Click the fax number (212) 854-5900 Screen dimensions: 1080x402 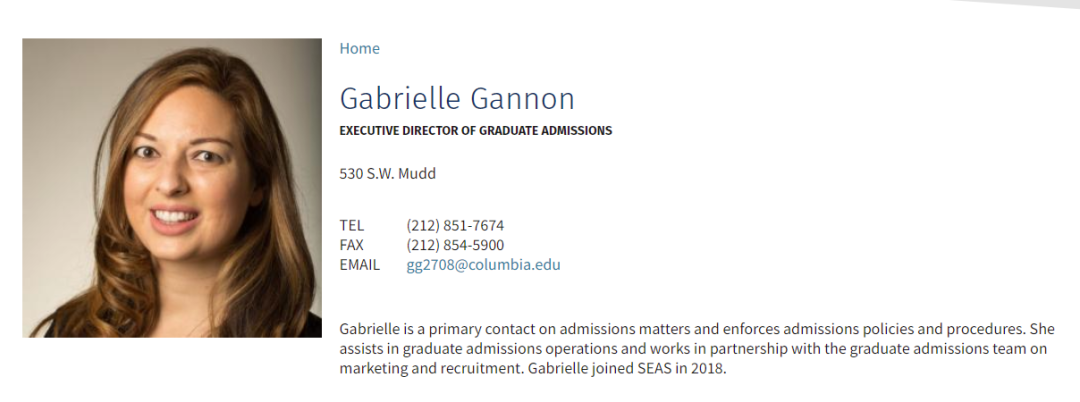pos(455,245)
